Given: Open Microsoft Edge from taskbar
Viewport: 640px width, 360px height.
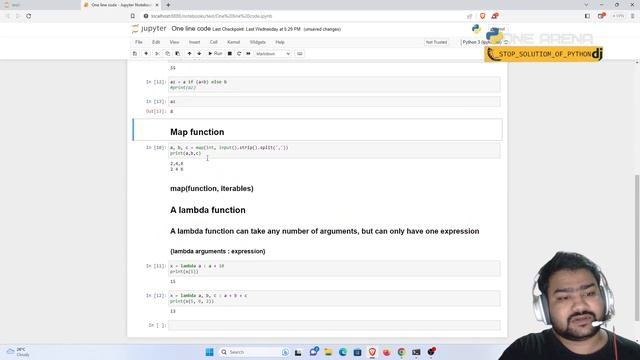Looking at the screenshot, I should [x=343, y=352].
